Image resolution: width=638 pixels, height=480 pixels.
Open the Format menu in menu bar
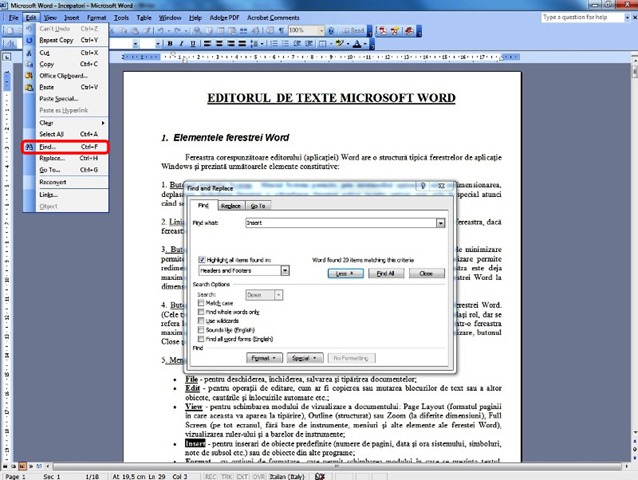96,17
